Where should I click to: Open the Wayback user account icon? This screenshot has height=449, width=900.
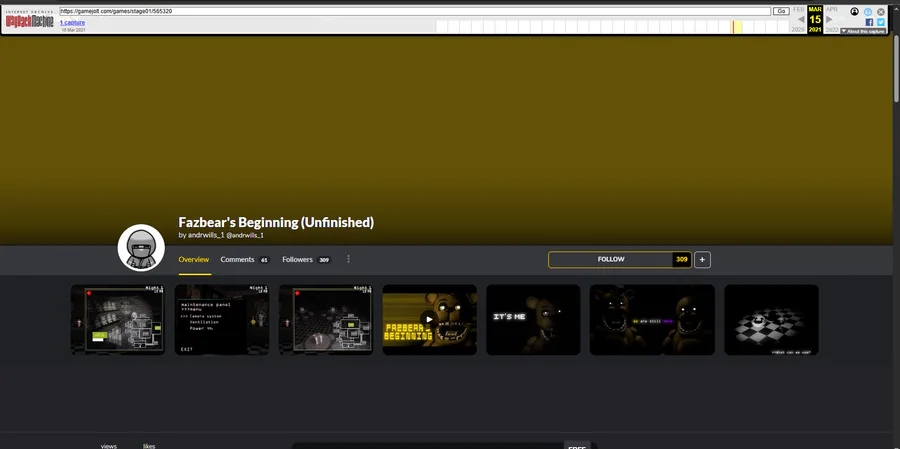pyautogui.click(x=855, y=11)
